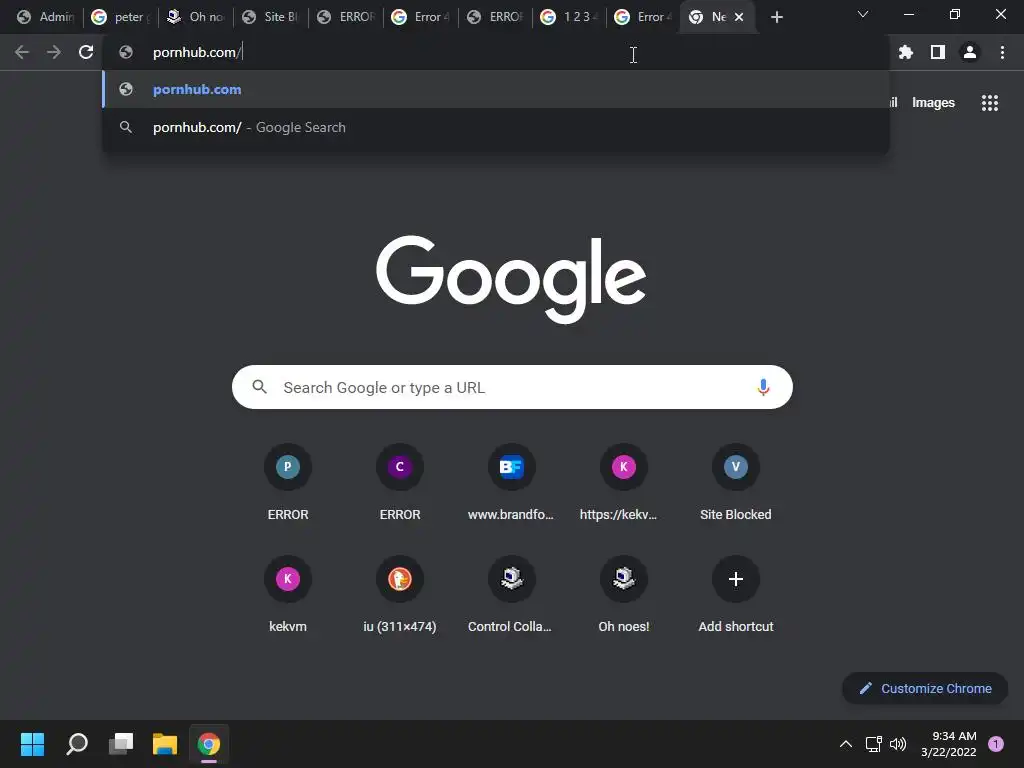This screenshot has height=768, width=1024.
Task: Open the three-dot Chrome menu
Action: coord(1002,52)
